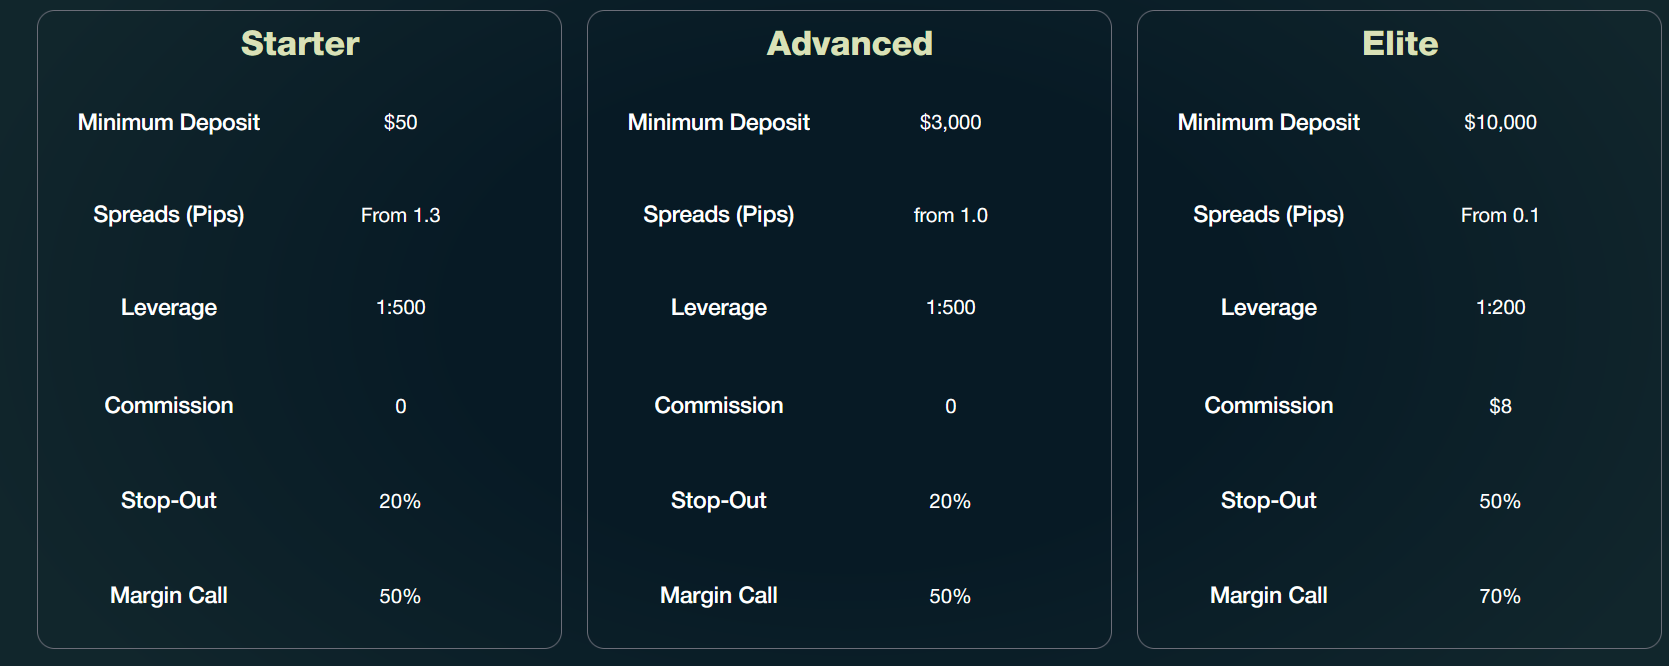This screenshot has width=1669, height=666.
Task: Select the 1:500 leverage value in Advanced card
Action: (x=950, y=307)
